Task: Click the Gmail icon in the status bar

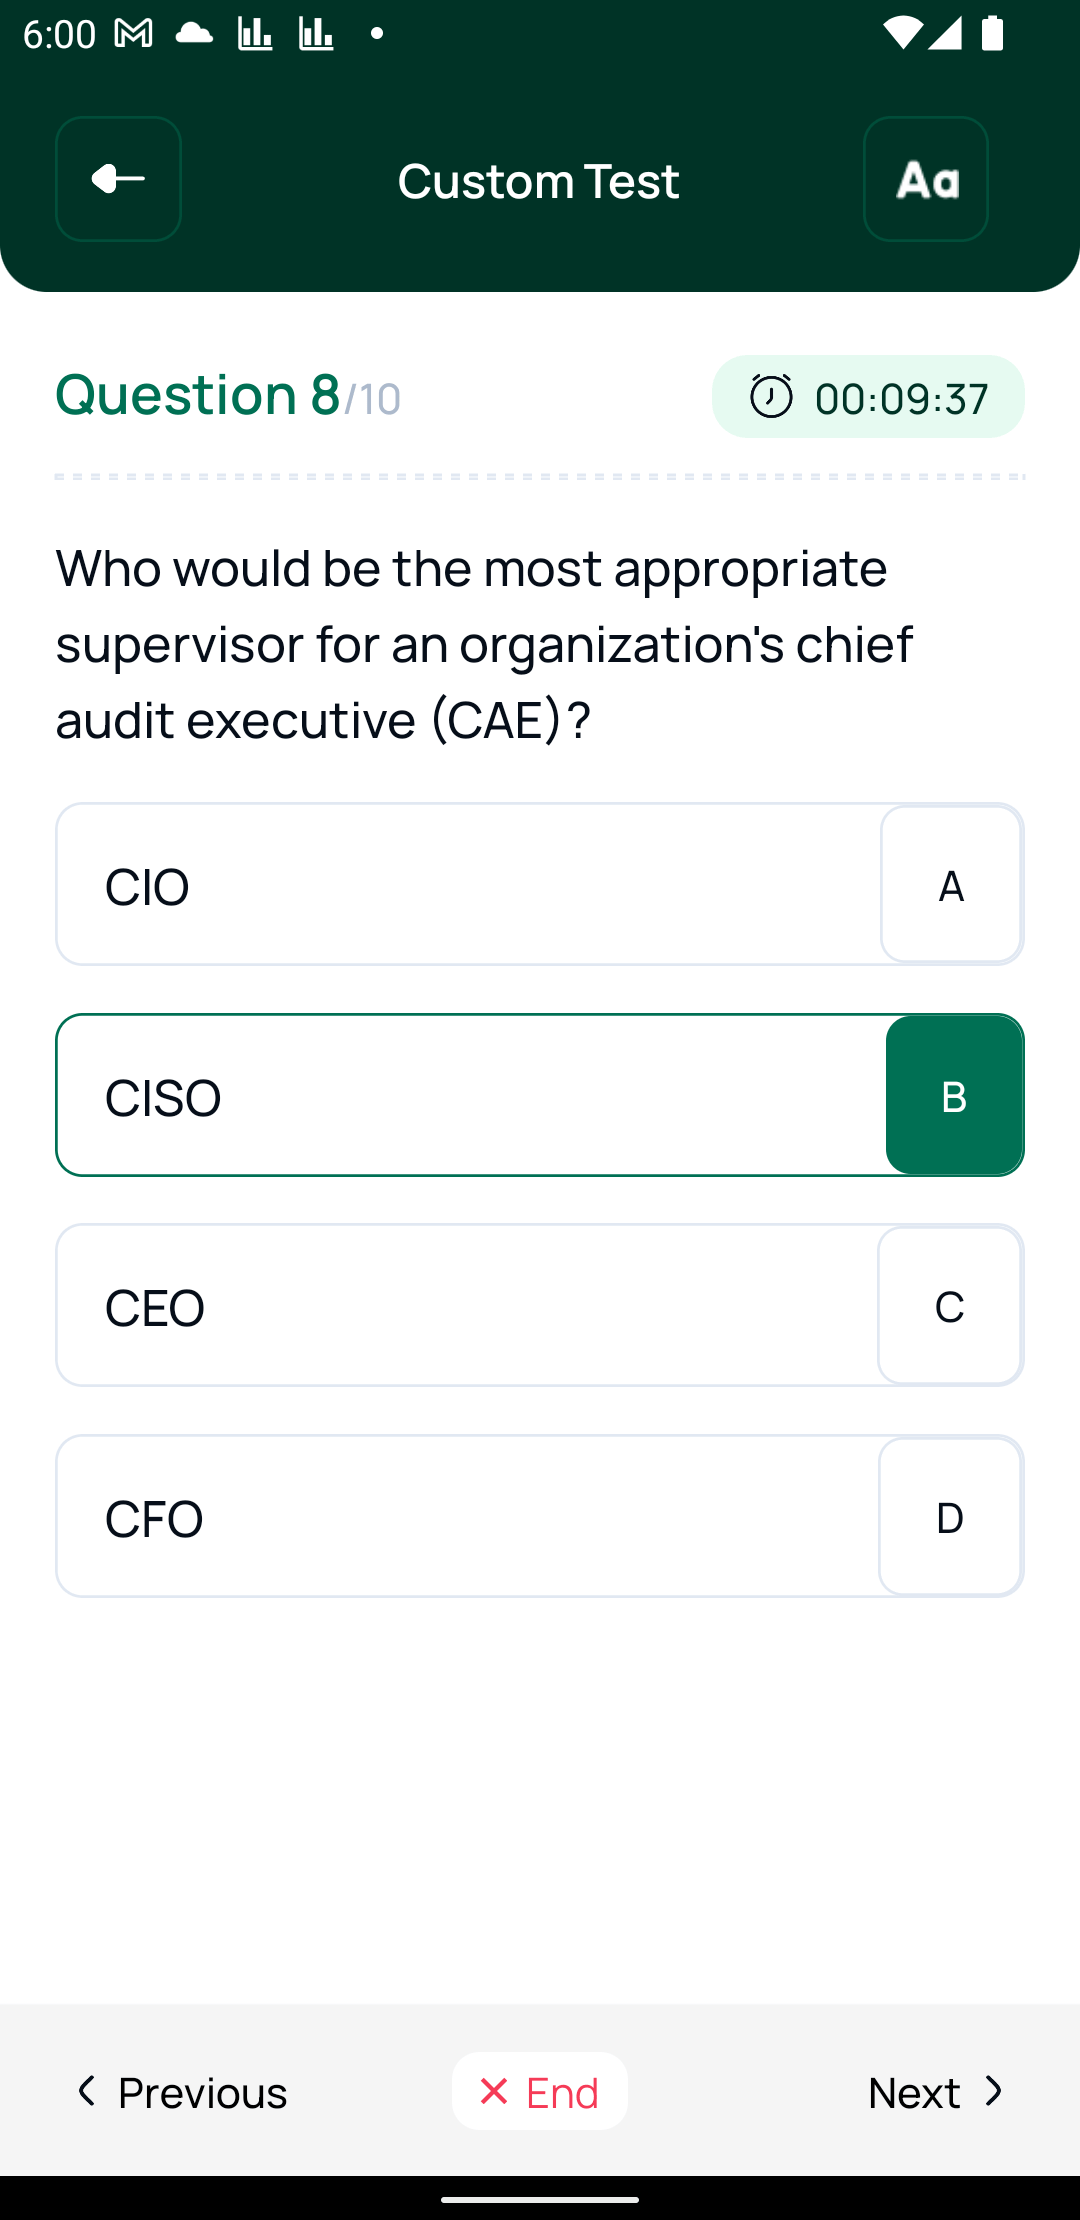Action: pos(131,33)
